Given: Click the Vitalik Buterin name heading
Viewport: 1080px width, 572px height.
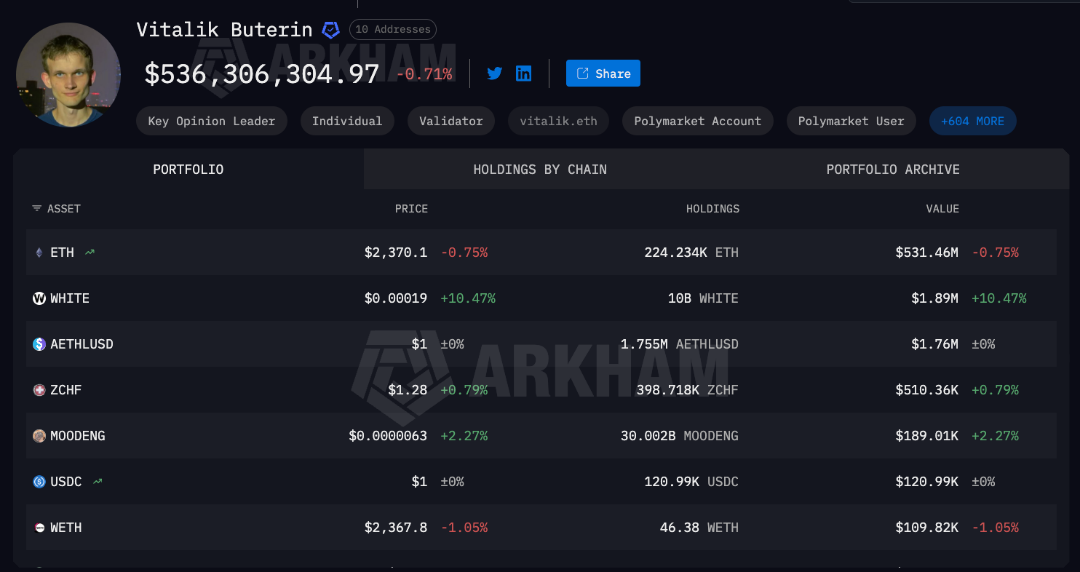Looking at the screenshot, I should tap(225, 30).
